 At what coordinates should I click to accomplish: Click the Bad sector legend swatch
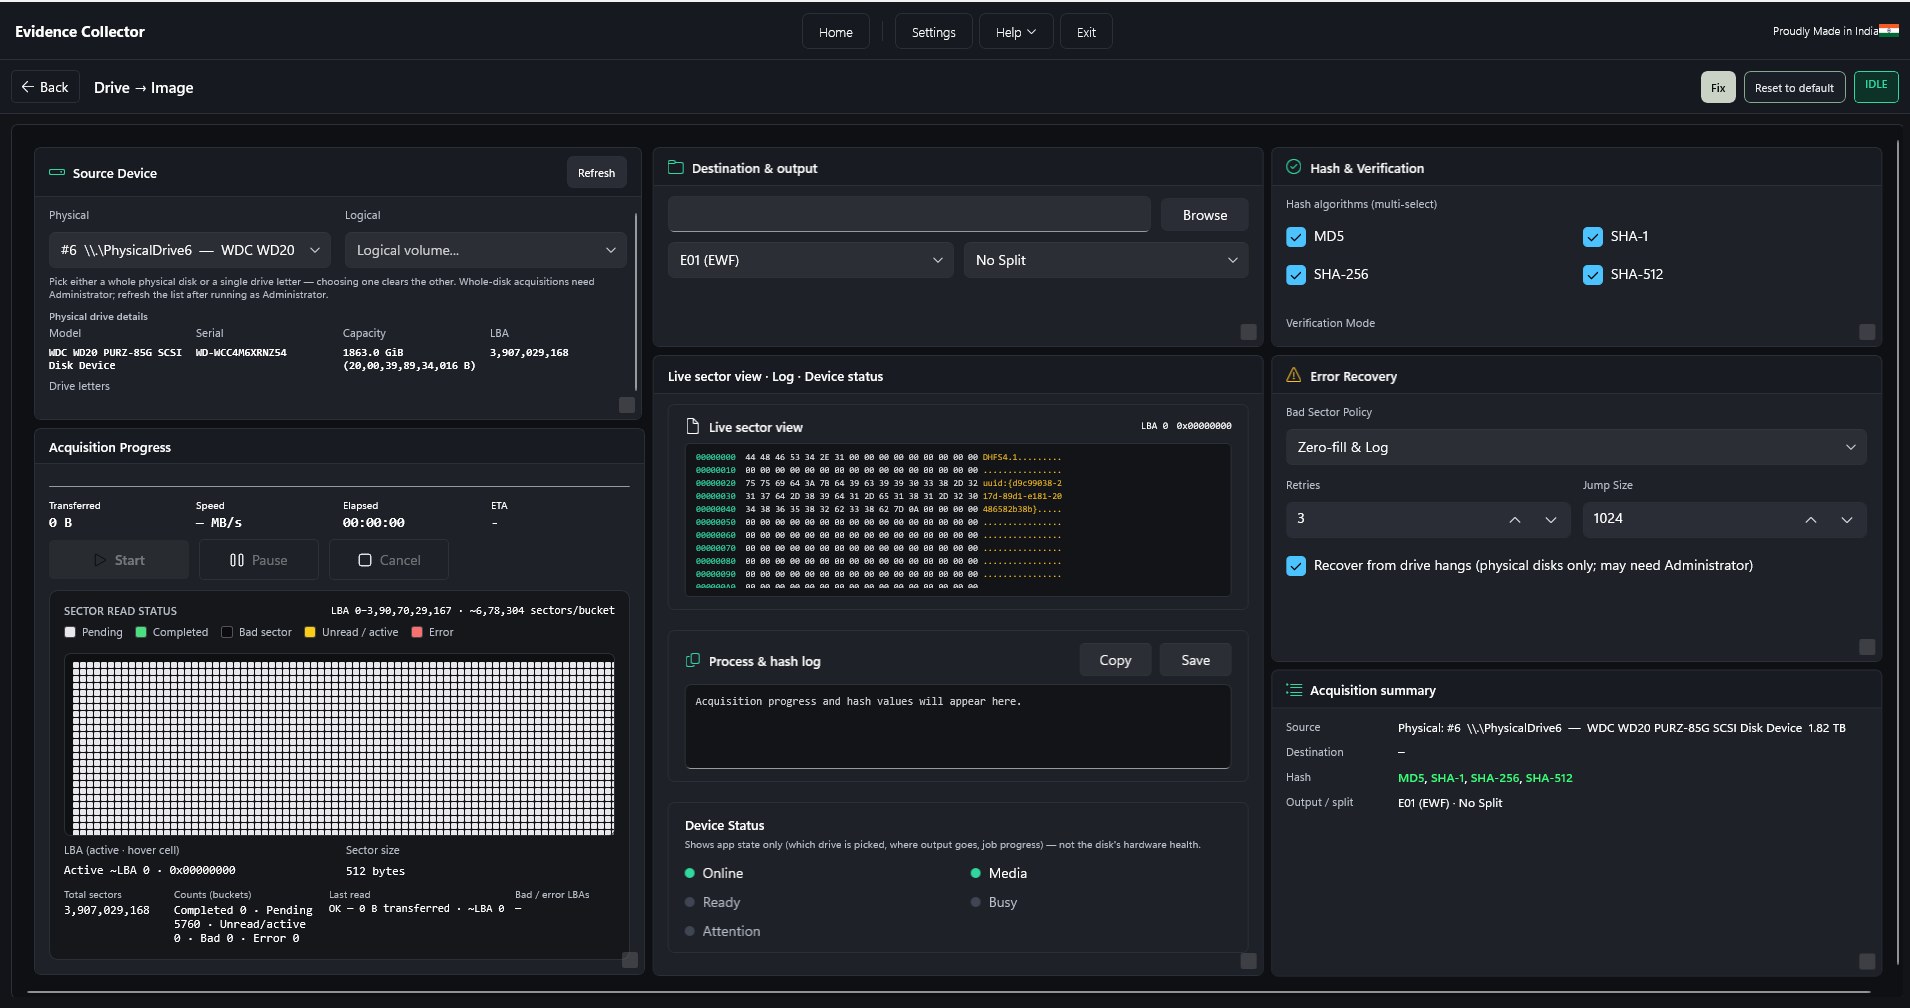[227, 632]
